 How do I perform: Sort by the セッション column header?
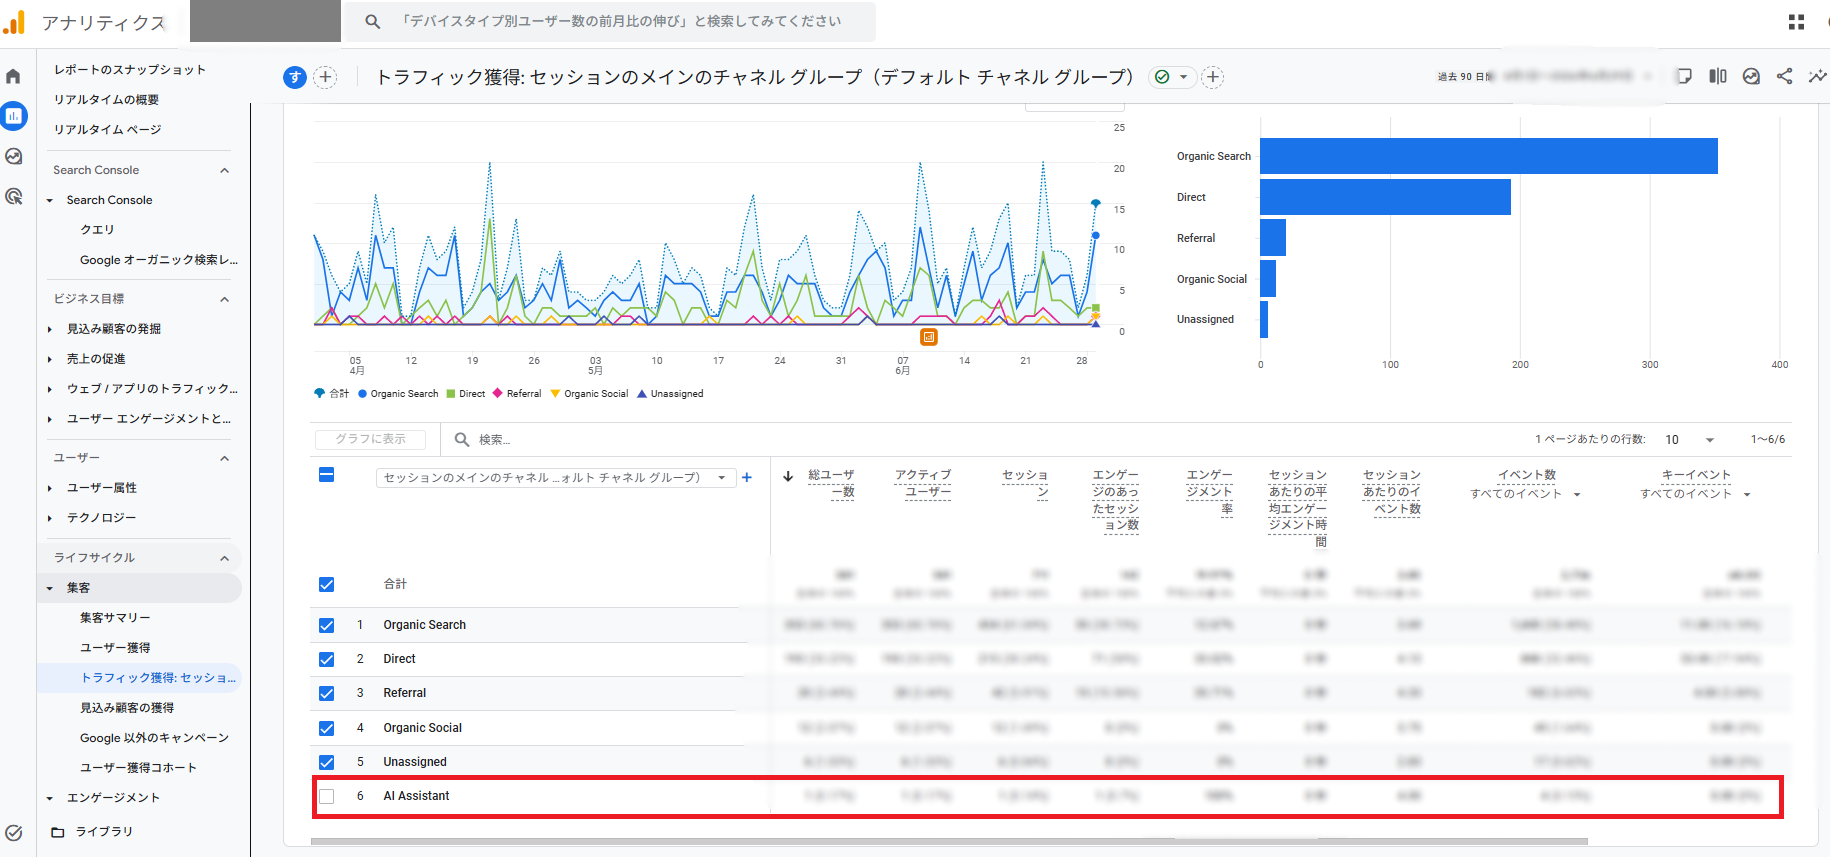[x=1025, y=483]
